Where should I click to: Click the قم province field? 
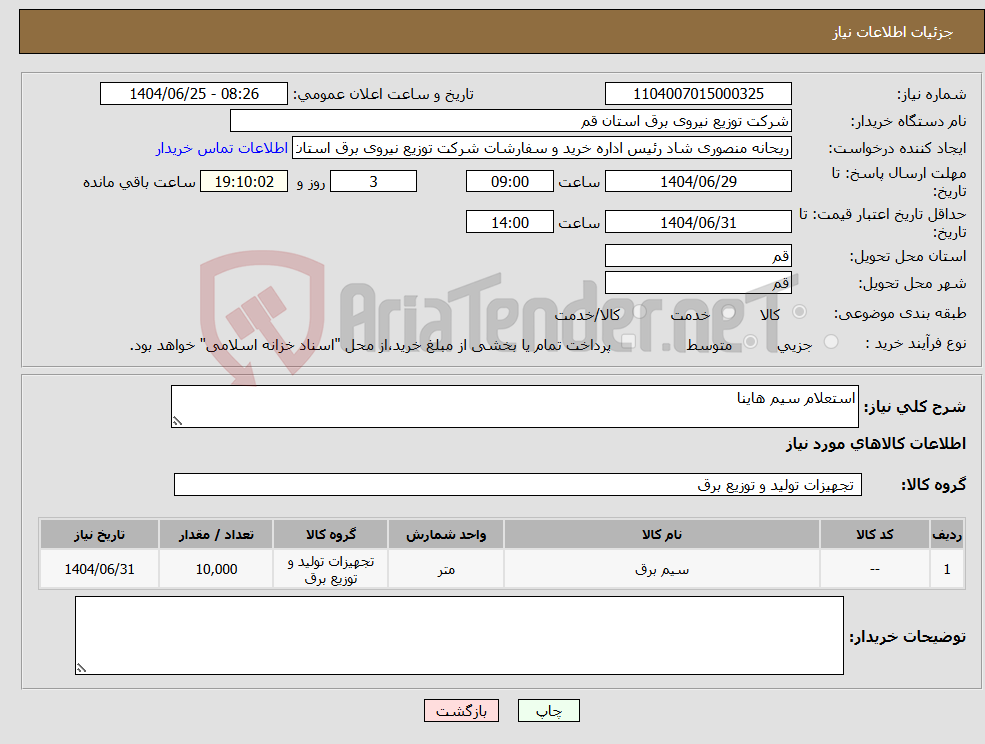[698, 255]
